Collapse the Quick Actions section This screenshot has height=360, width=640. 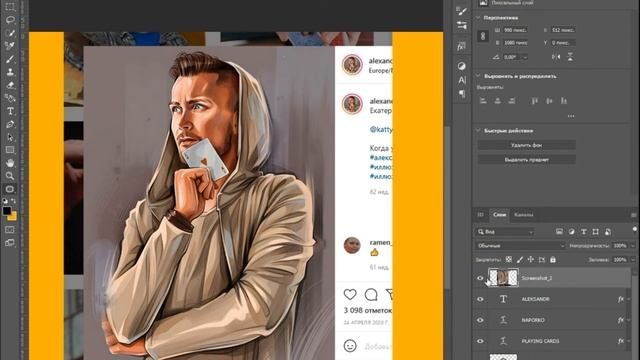coord(478,131)
